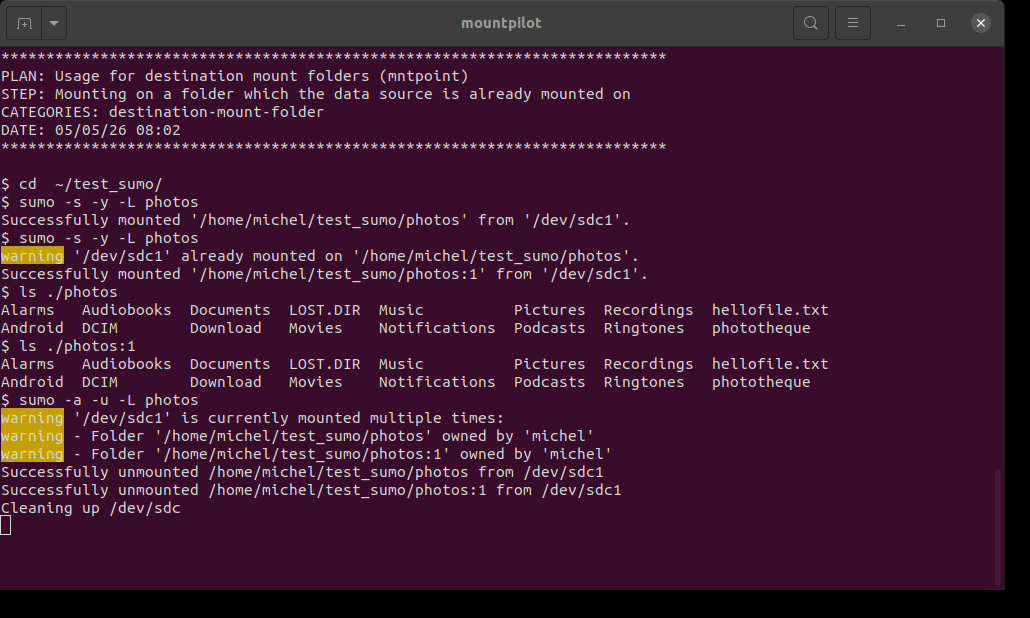The height and width of the screenshot is (618, 1030).
Task: Click the 'already mounted on' warning line
Action: (x=320, y=256)
